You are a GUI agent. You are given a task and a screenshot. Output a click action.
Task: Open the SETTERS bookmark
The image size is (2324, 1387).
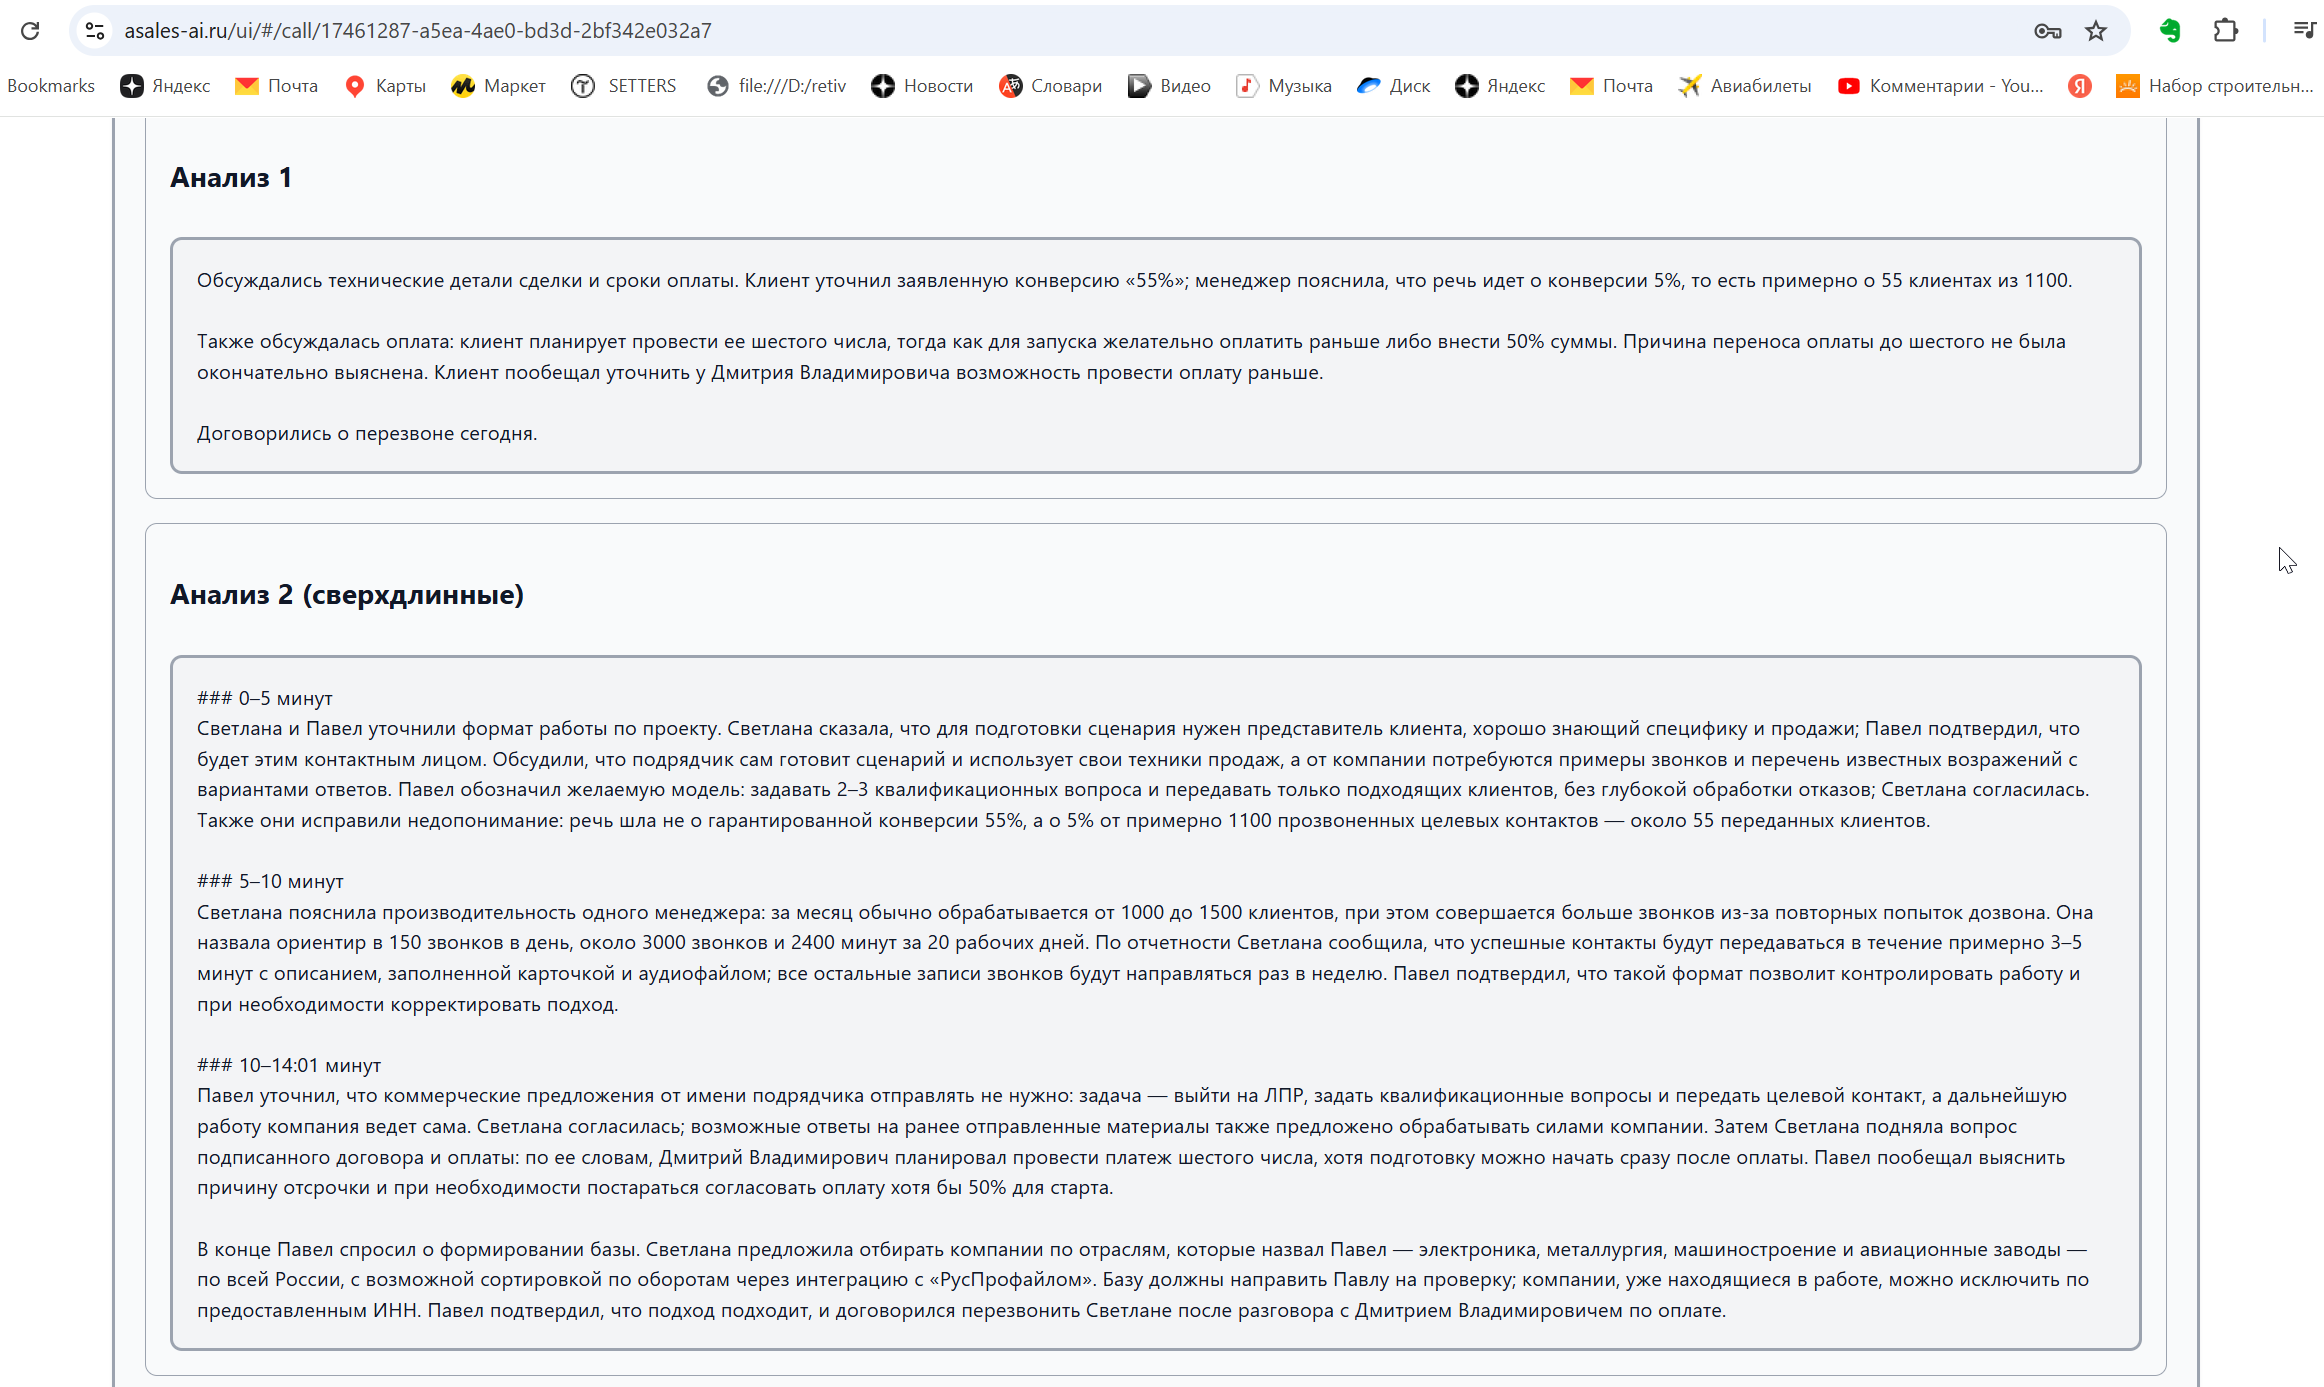coord(624,86)
